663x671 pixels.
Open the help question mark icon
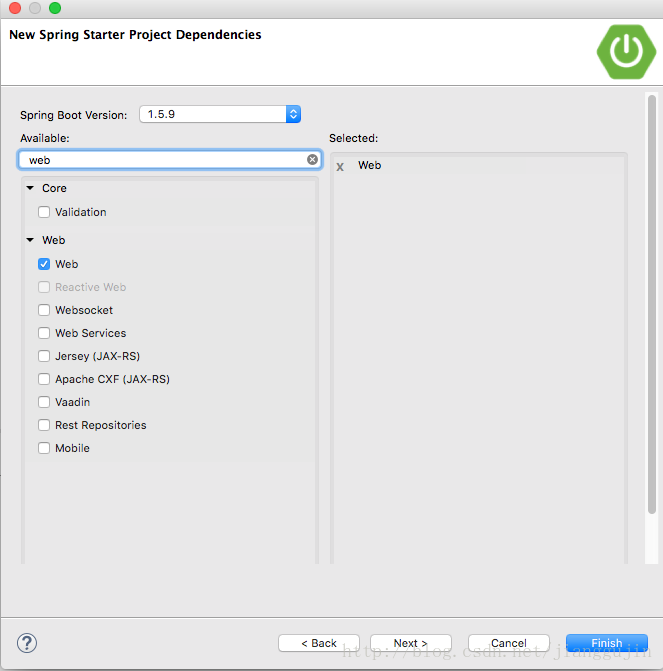coord(27,643)
